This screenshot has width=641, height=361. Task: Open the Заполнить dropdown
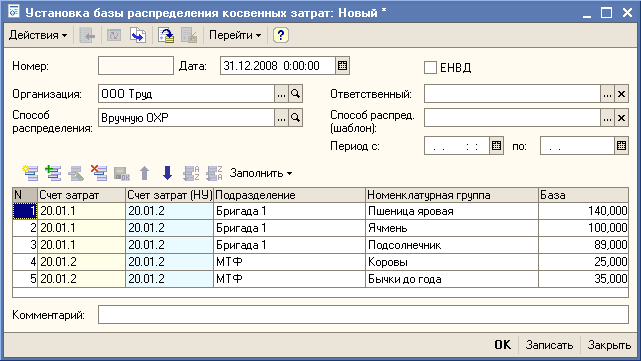coord(260,173)
